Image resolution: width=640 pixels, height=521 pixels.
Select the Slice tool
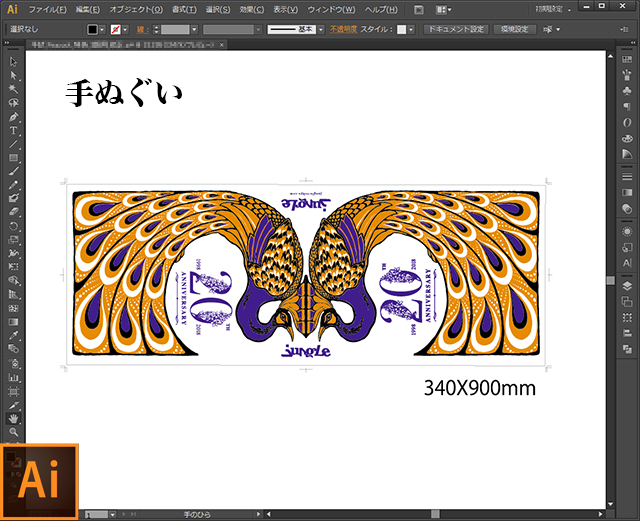pos(13,405)
